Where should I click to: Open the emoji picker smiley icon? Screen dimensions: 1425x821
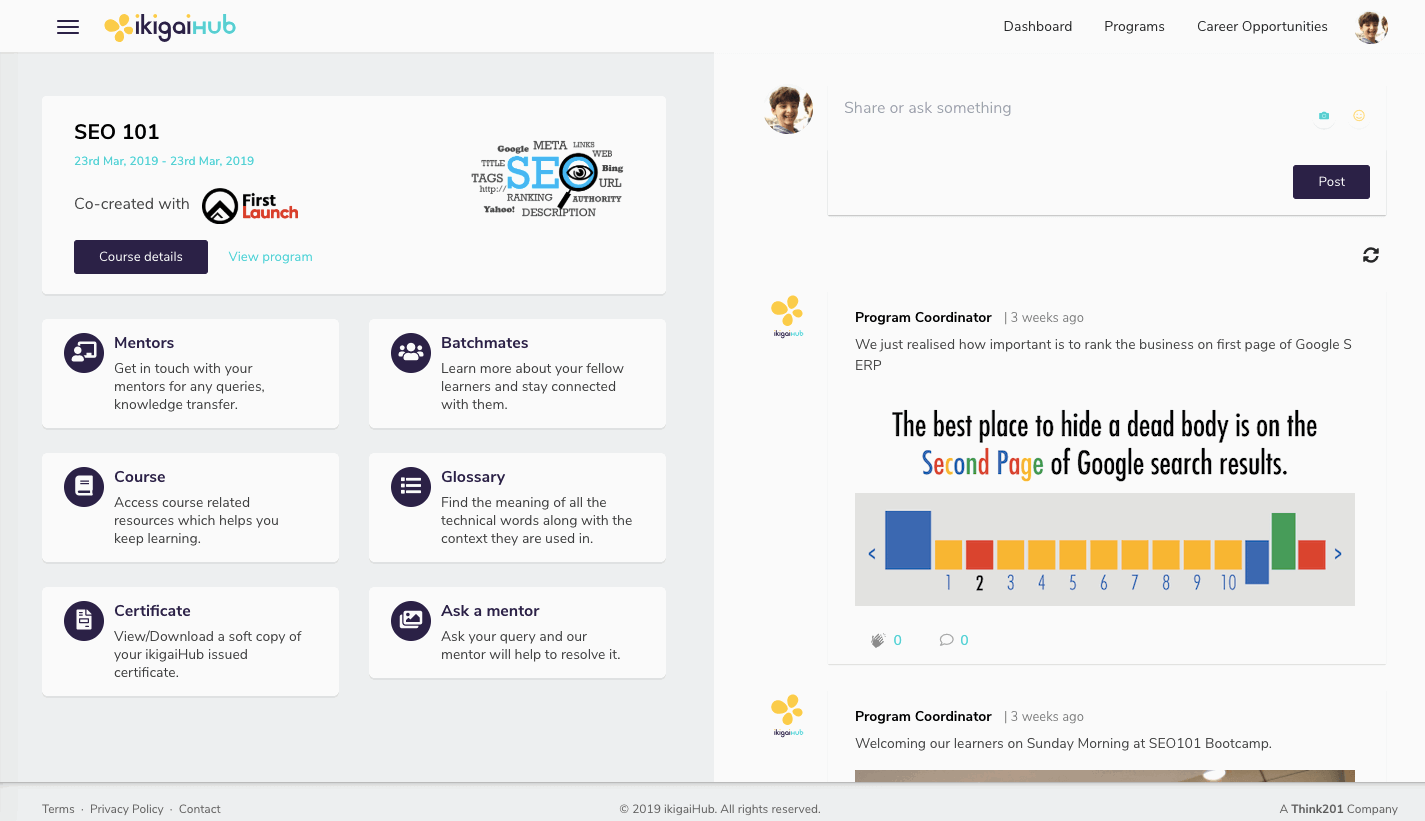(1359, 116)
